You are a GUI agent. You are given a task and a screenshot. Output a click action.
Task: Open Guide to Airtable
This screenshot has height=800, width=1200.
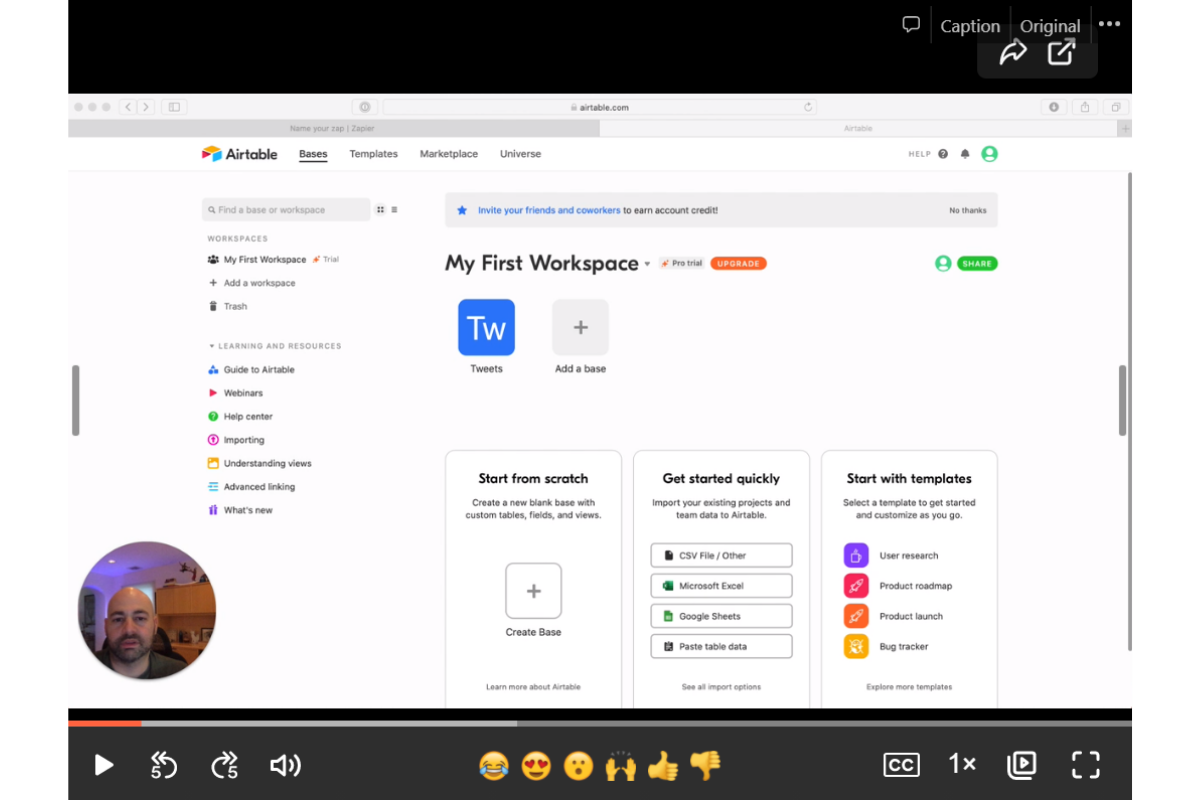point(251,370)
